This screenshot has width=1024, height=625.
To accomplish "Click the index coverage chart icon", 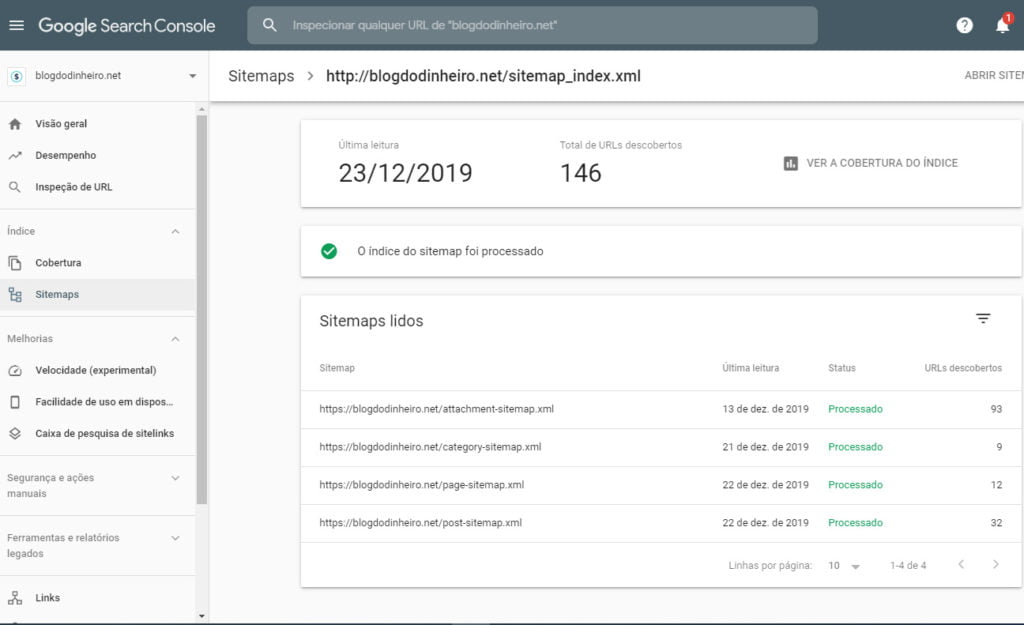I will [x=790, y=163].
